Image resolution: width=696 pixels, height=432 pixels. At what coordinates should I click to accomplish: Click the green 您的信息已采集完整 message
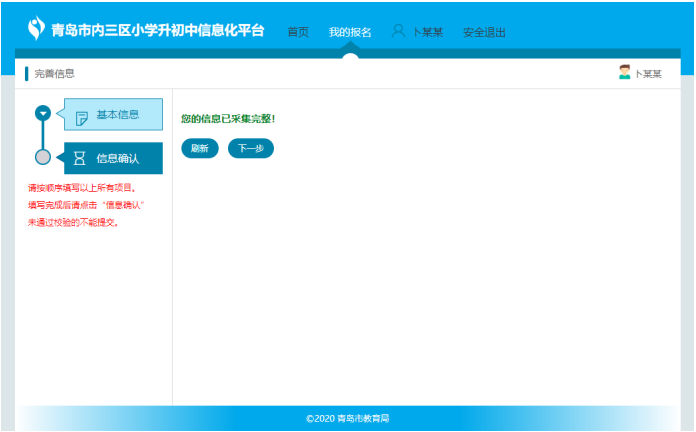(228, 119)
